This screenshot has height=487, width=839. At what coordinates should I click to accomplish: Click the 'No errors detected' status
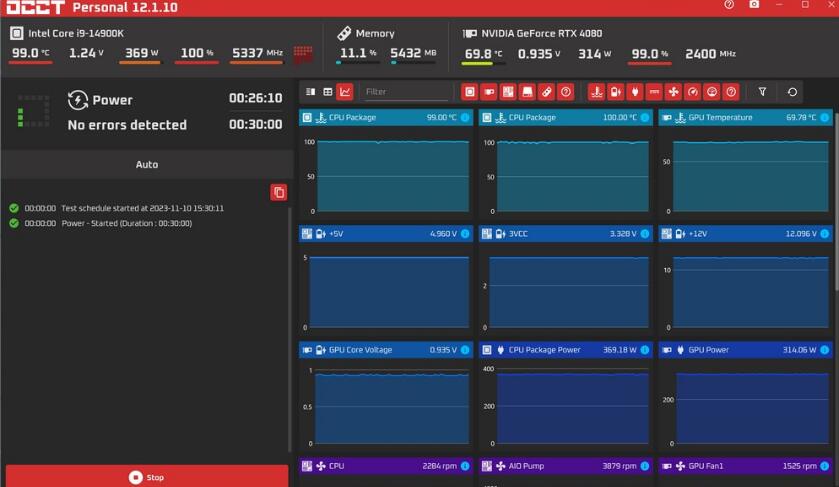(x=127, y=125)
